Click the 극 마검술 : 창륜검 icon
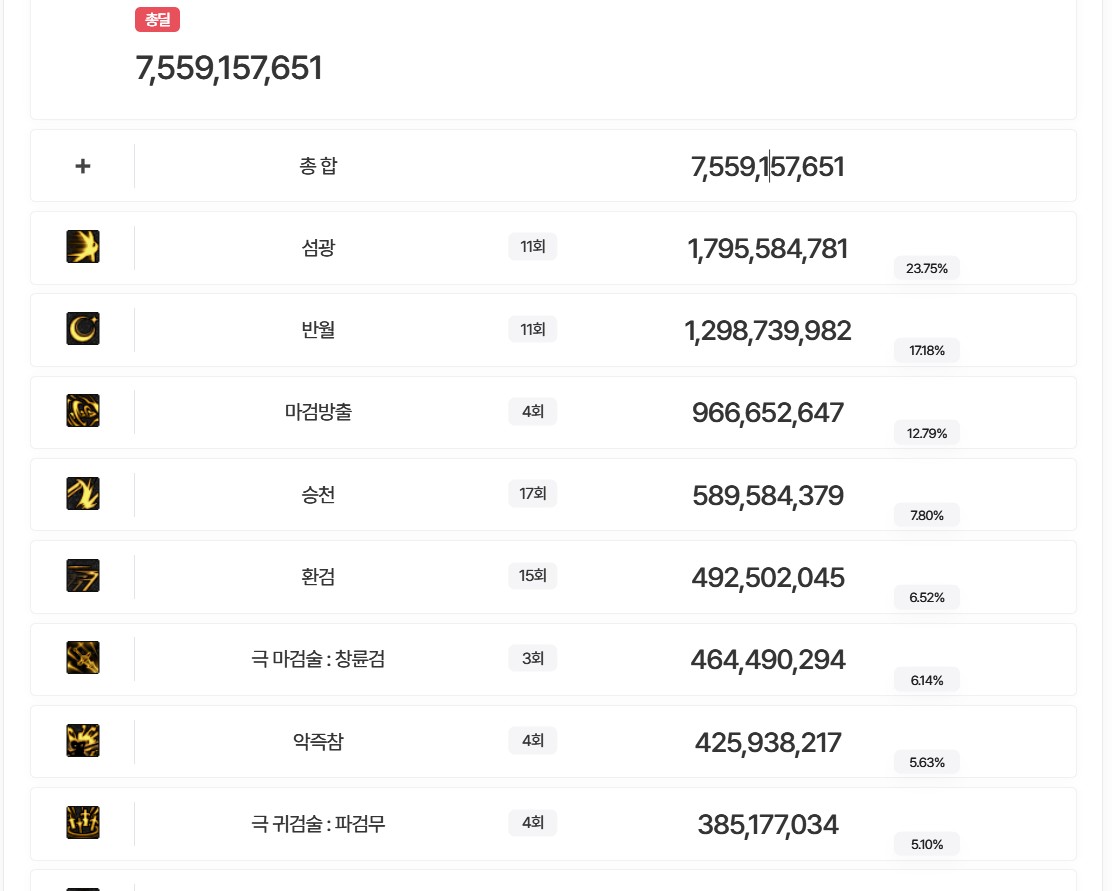This screenshot has width=1112, height=891. 83,658
